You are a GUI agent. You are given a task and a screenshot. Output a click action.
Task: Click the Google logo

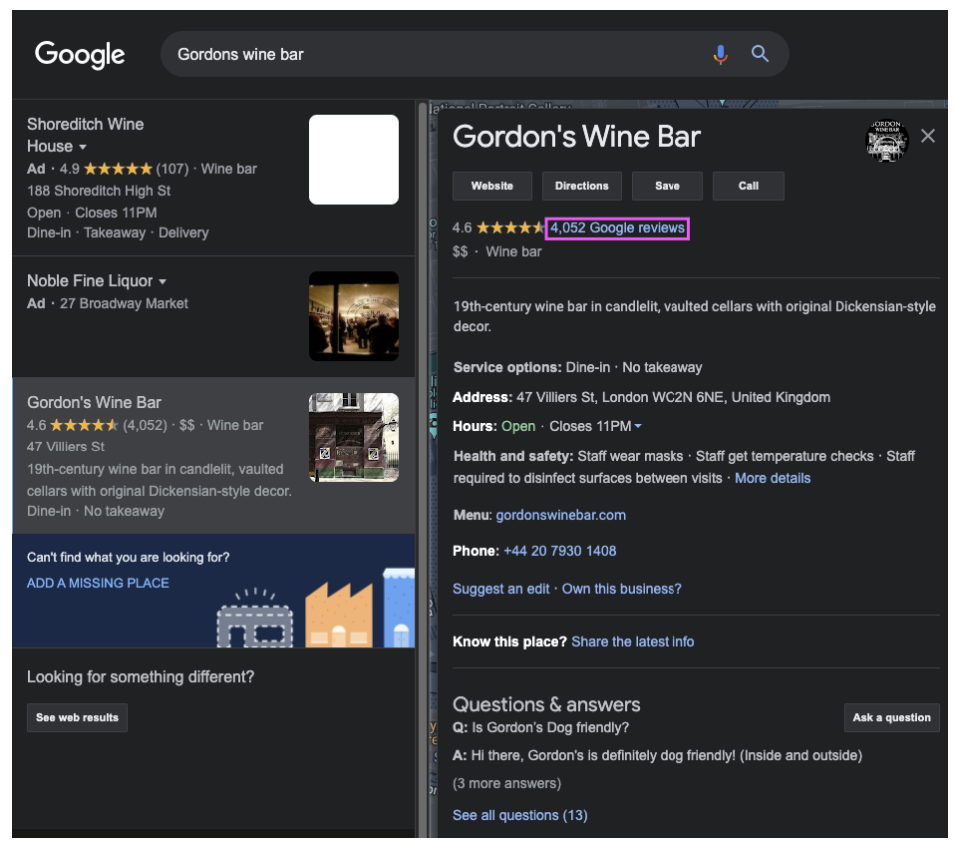click(79, 55)
